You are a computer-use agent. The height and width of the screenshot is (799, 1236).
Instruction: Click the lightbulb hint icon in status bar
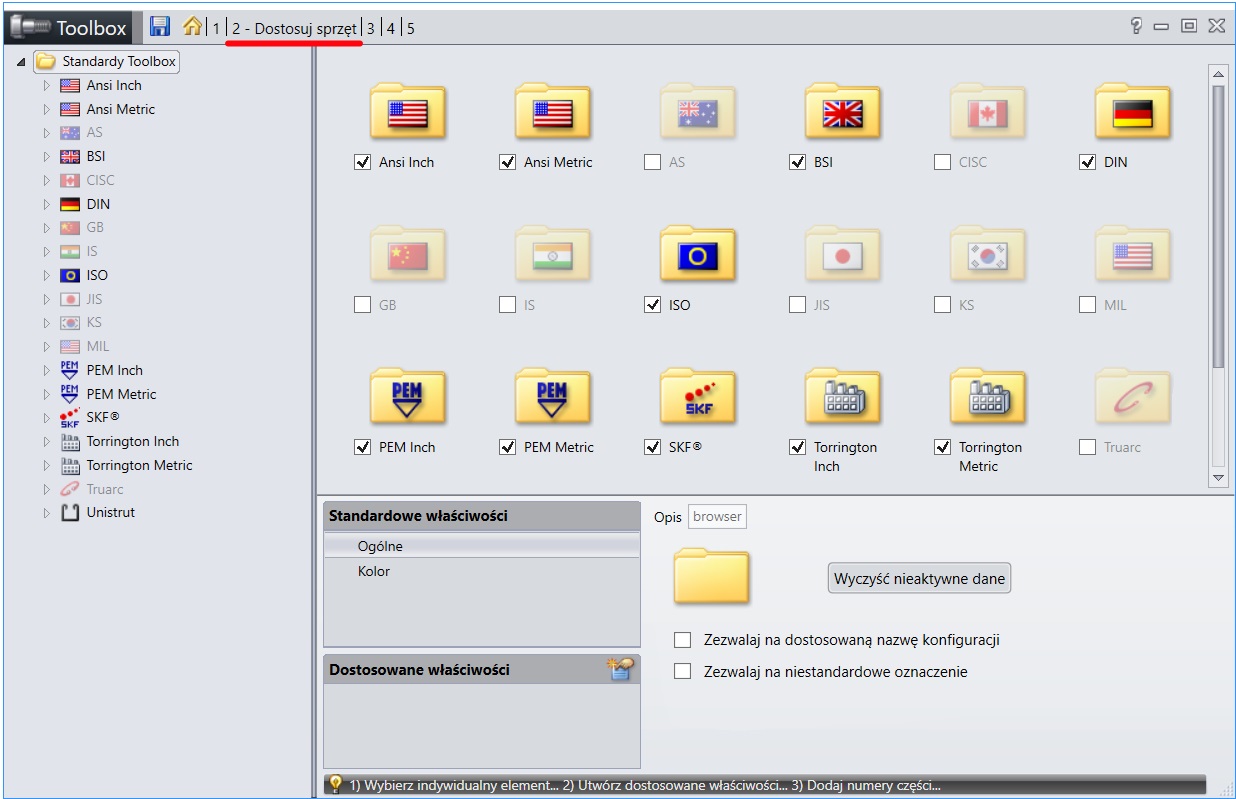tap(336, 785)
